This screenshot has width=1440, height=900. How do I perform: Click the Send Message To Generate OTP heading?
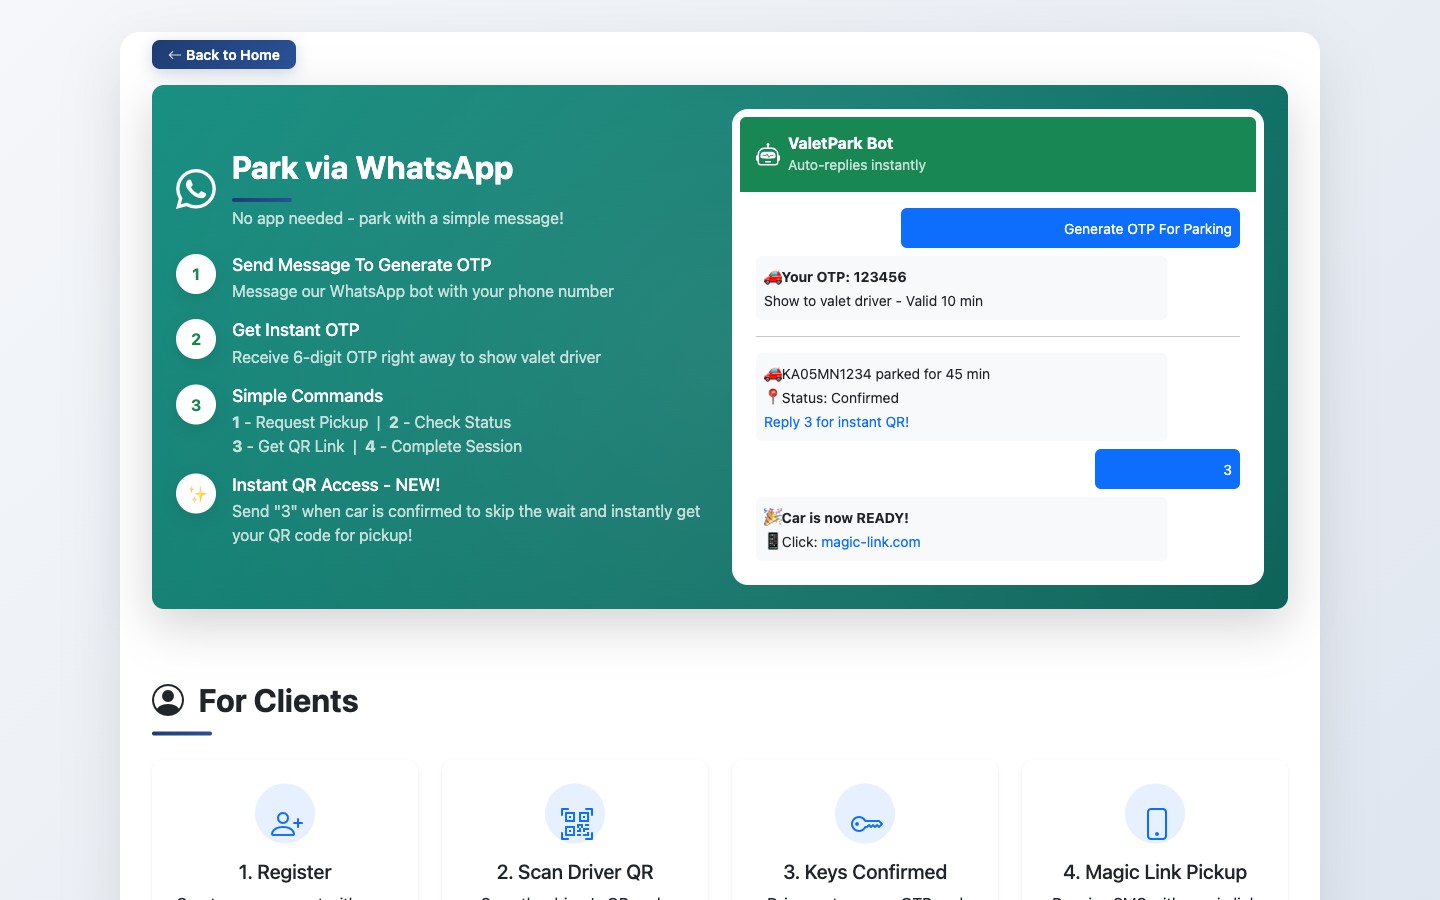tap(362, 265)
